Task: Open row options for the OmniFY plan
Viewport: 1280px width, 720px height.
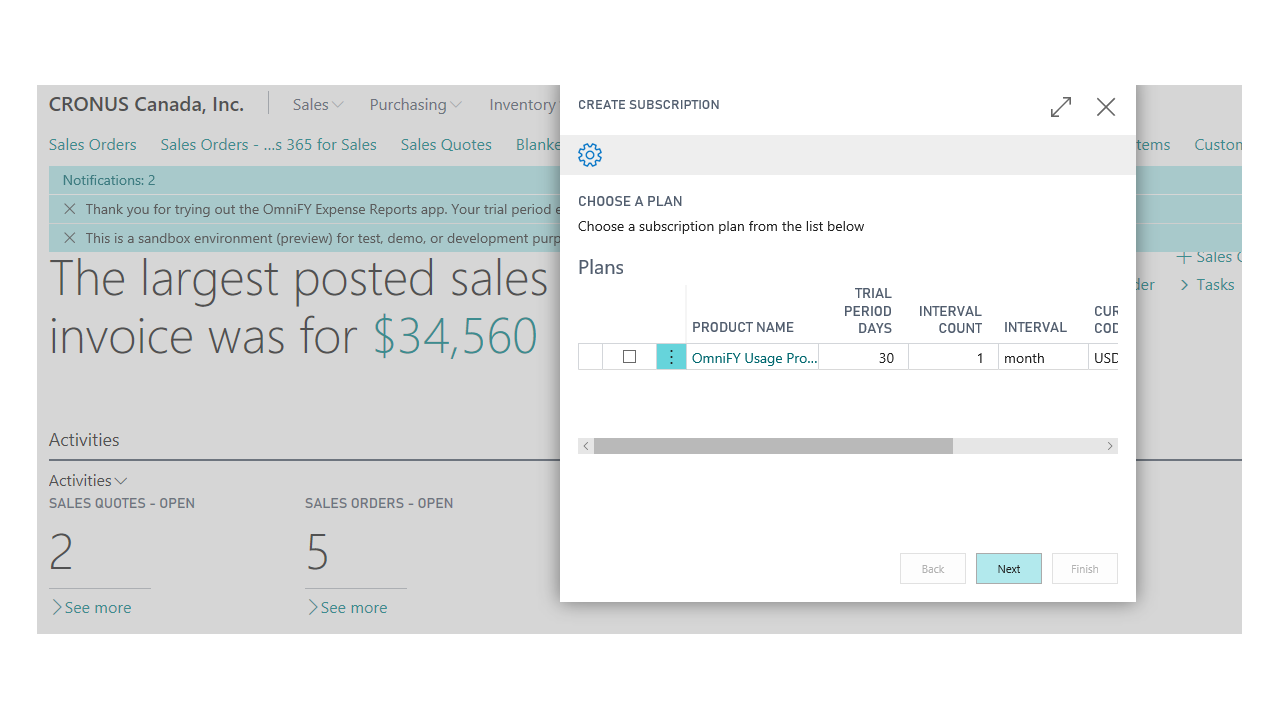Action: pyautogui.click(x=671, y=357)
